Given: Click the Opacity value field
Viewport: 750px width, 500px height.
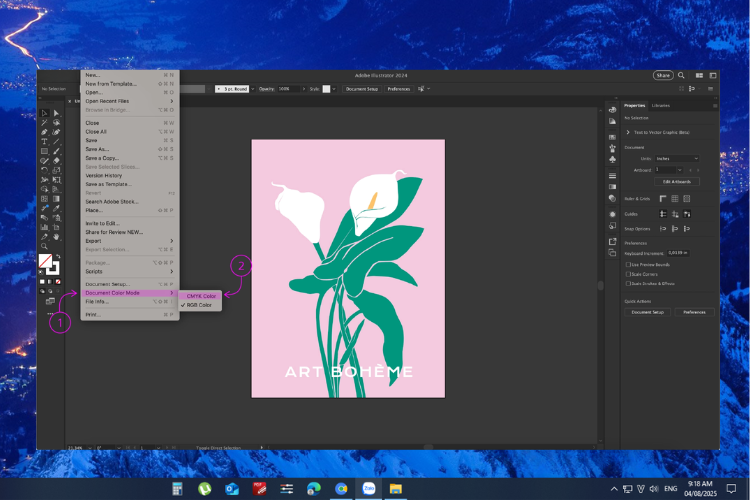Looking at the screenshot, I should [x=289, y=89].
